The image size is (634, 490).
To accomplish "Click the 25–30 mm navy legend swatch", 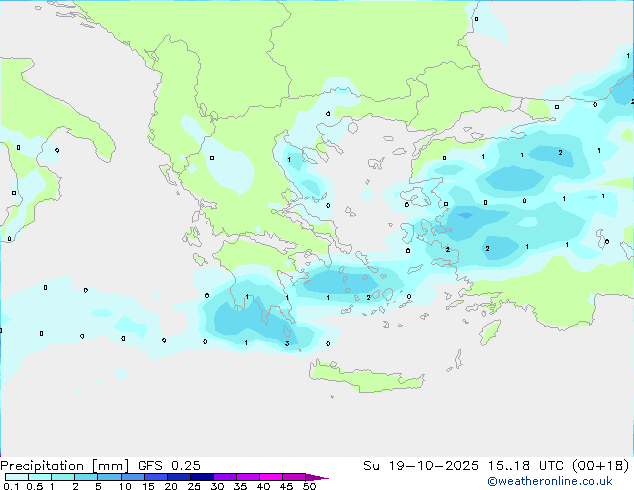I will click(202, 477).
